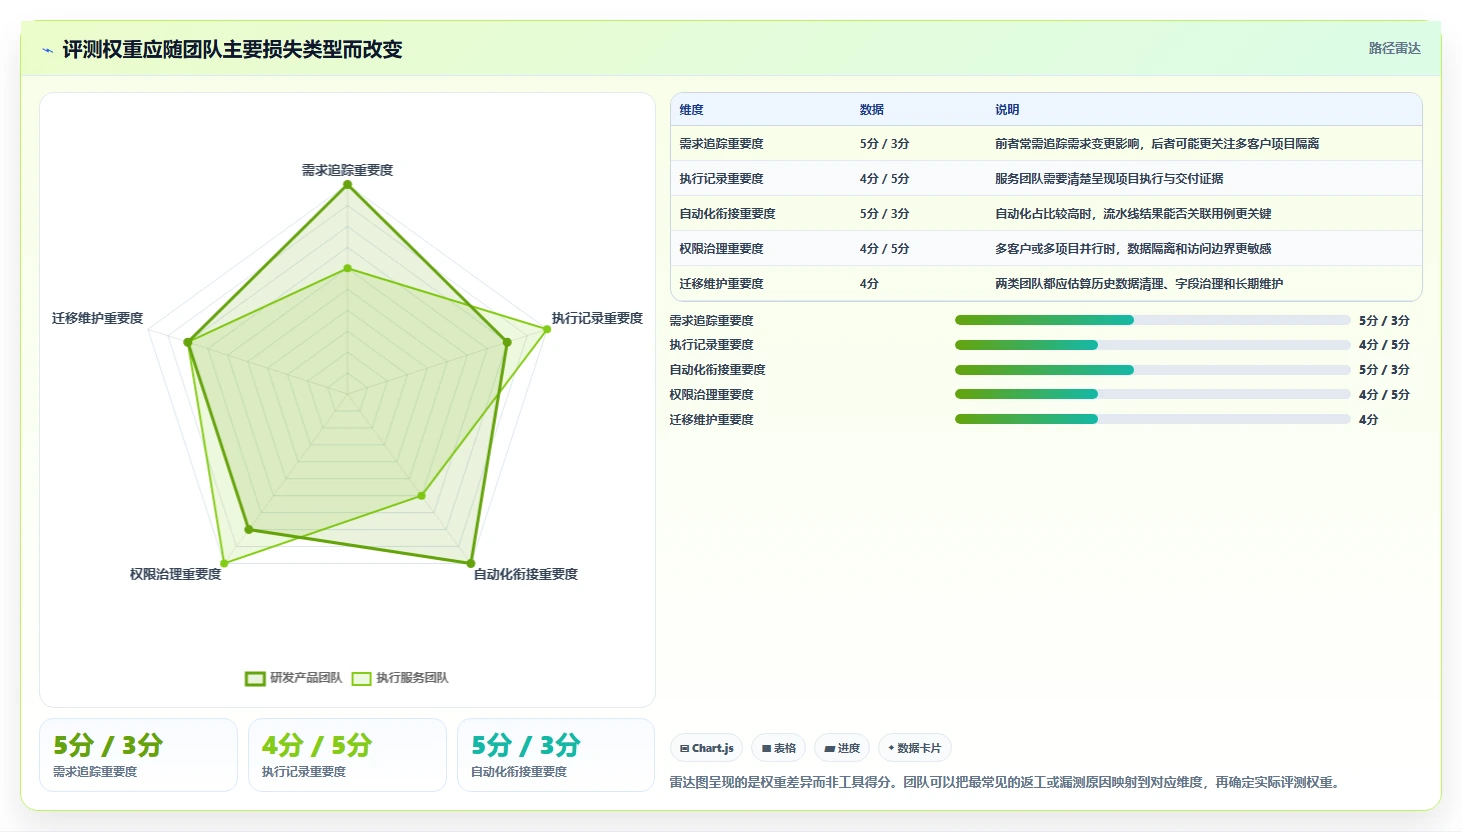Viewport: 1462px width, 832px height.
Task: Select the 迁移维护重要度 table row label
Action: pyautogui.click(x=722, y=284)
